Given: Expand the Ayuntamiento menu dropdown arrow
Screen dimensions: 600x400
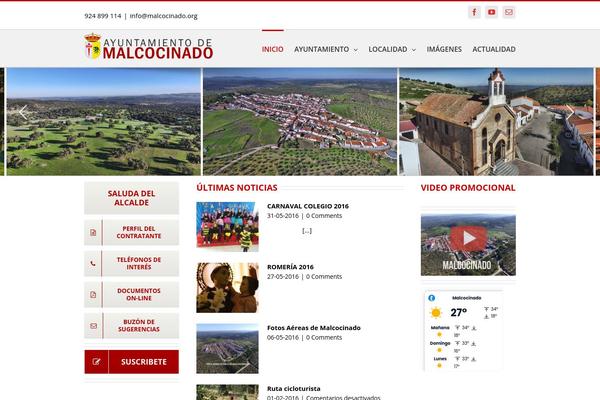Looking at the screenshot, I should pos(356,50).
